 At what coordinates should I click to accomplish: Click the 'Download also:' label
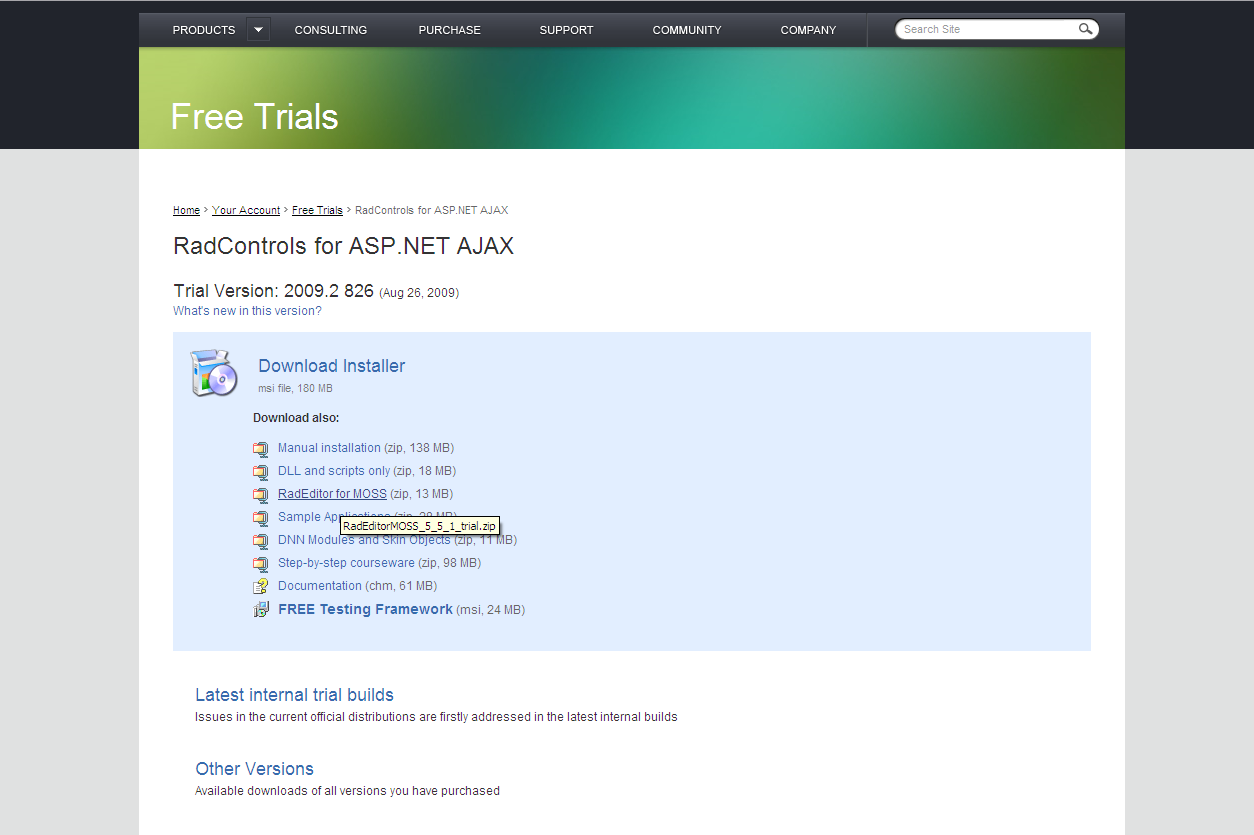click(x=296, y=418)
